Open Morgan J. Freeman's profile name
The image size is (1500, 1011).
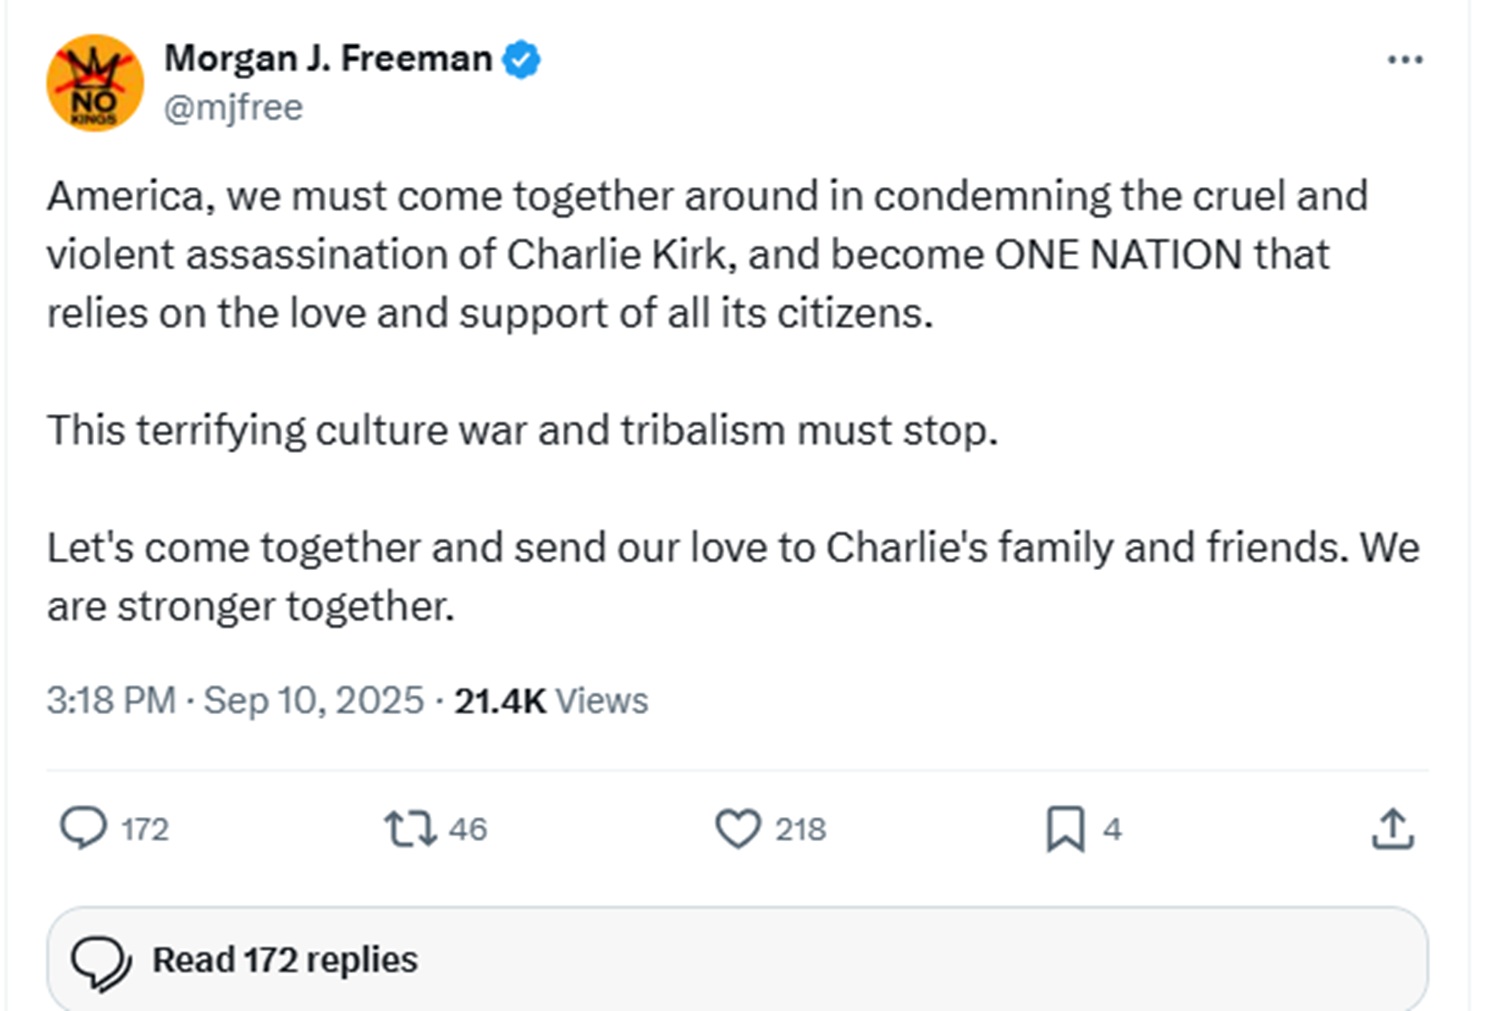[328, 59]
